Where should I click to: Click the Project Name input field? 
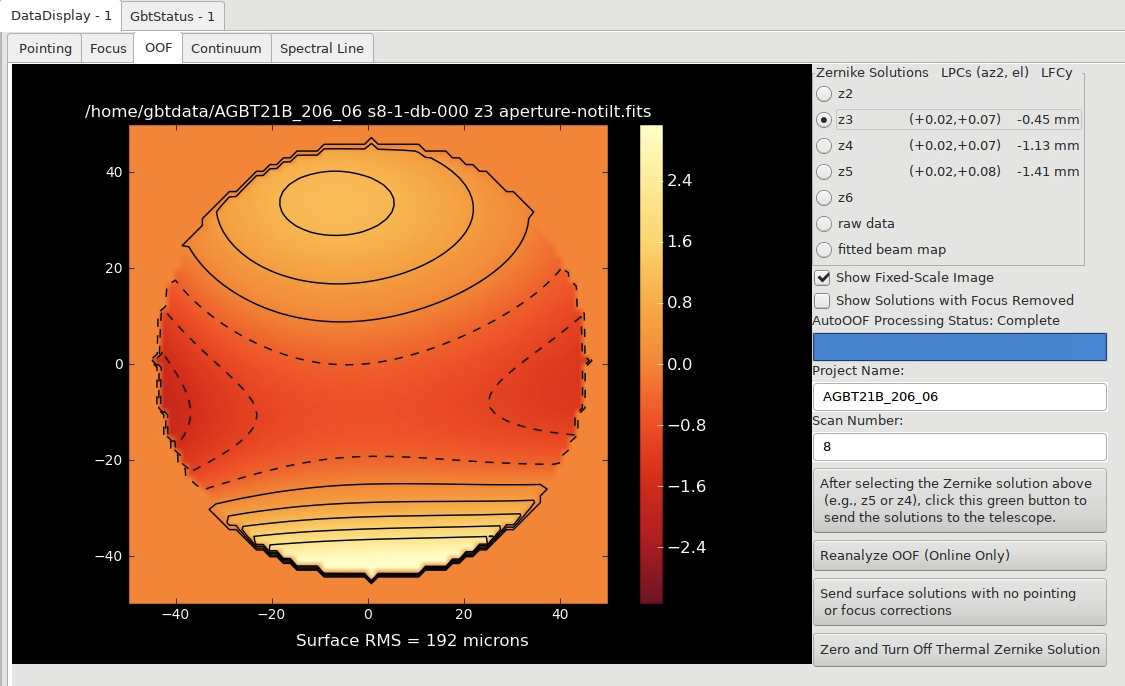pyautogui.click(x=959, y=397)
